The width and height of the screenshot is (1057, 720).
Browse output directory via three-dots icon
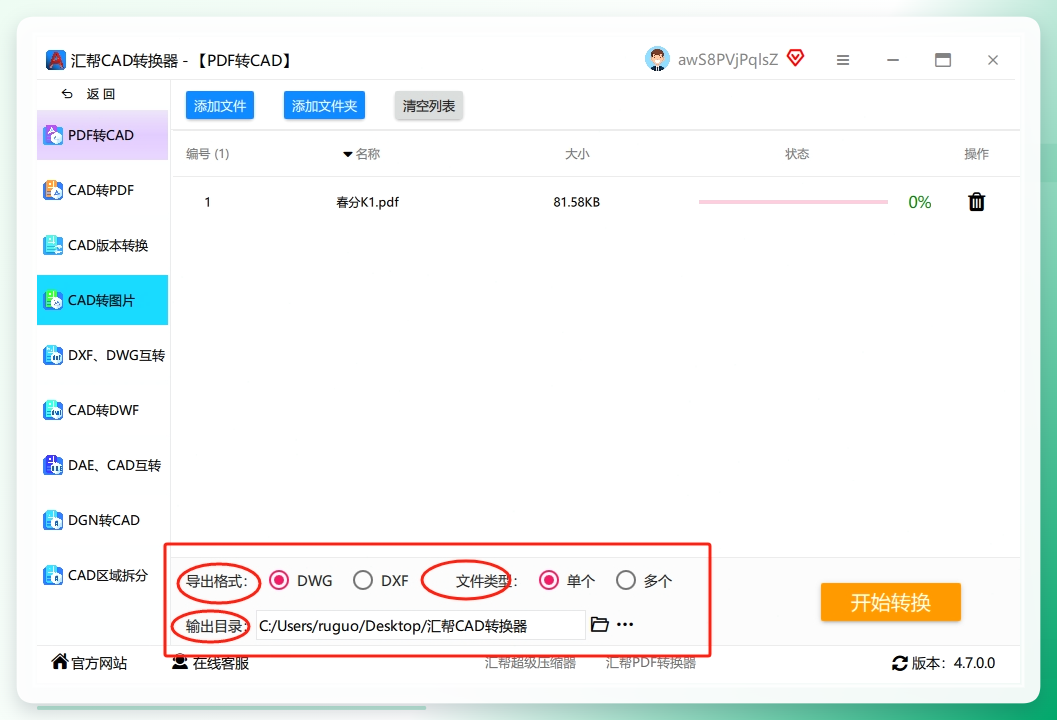(x=625, y=624)
